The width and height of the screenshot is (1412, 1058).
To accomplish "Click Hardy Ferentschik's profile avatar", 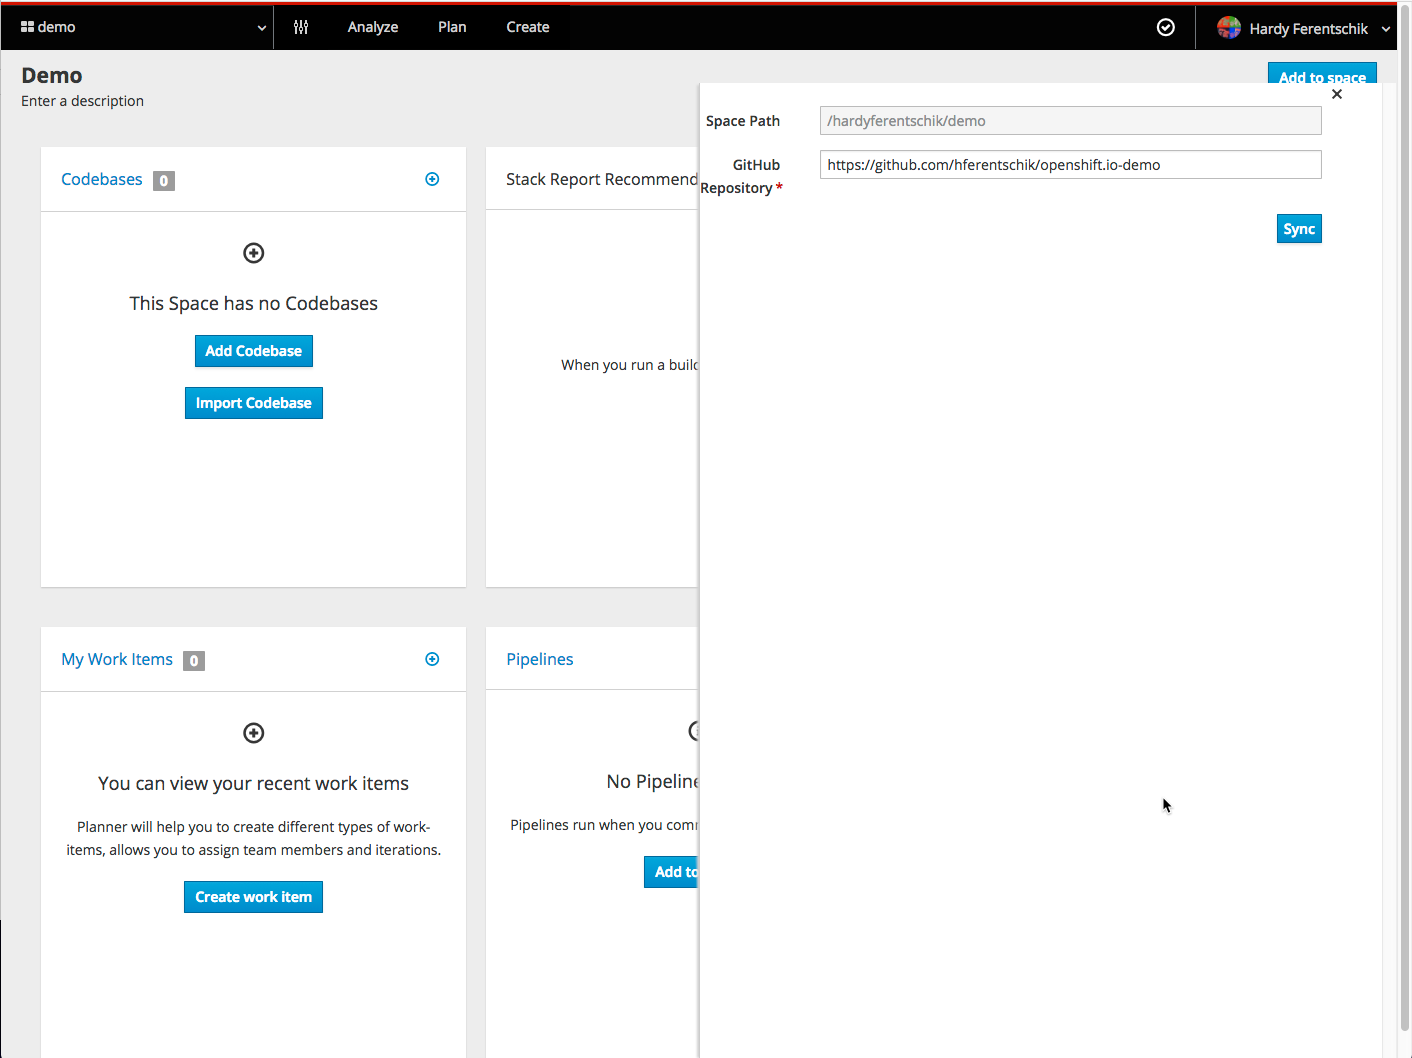I will tap(1229, 27).
